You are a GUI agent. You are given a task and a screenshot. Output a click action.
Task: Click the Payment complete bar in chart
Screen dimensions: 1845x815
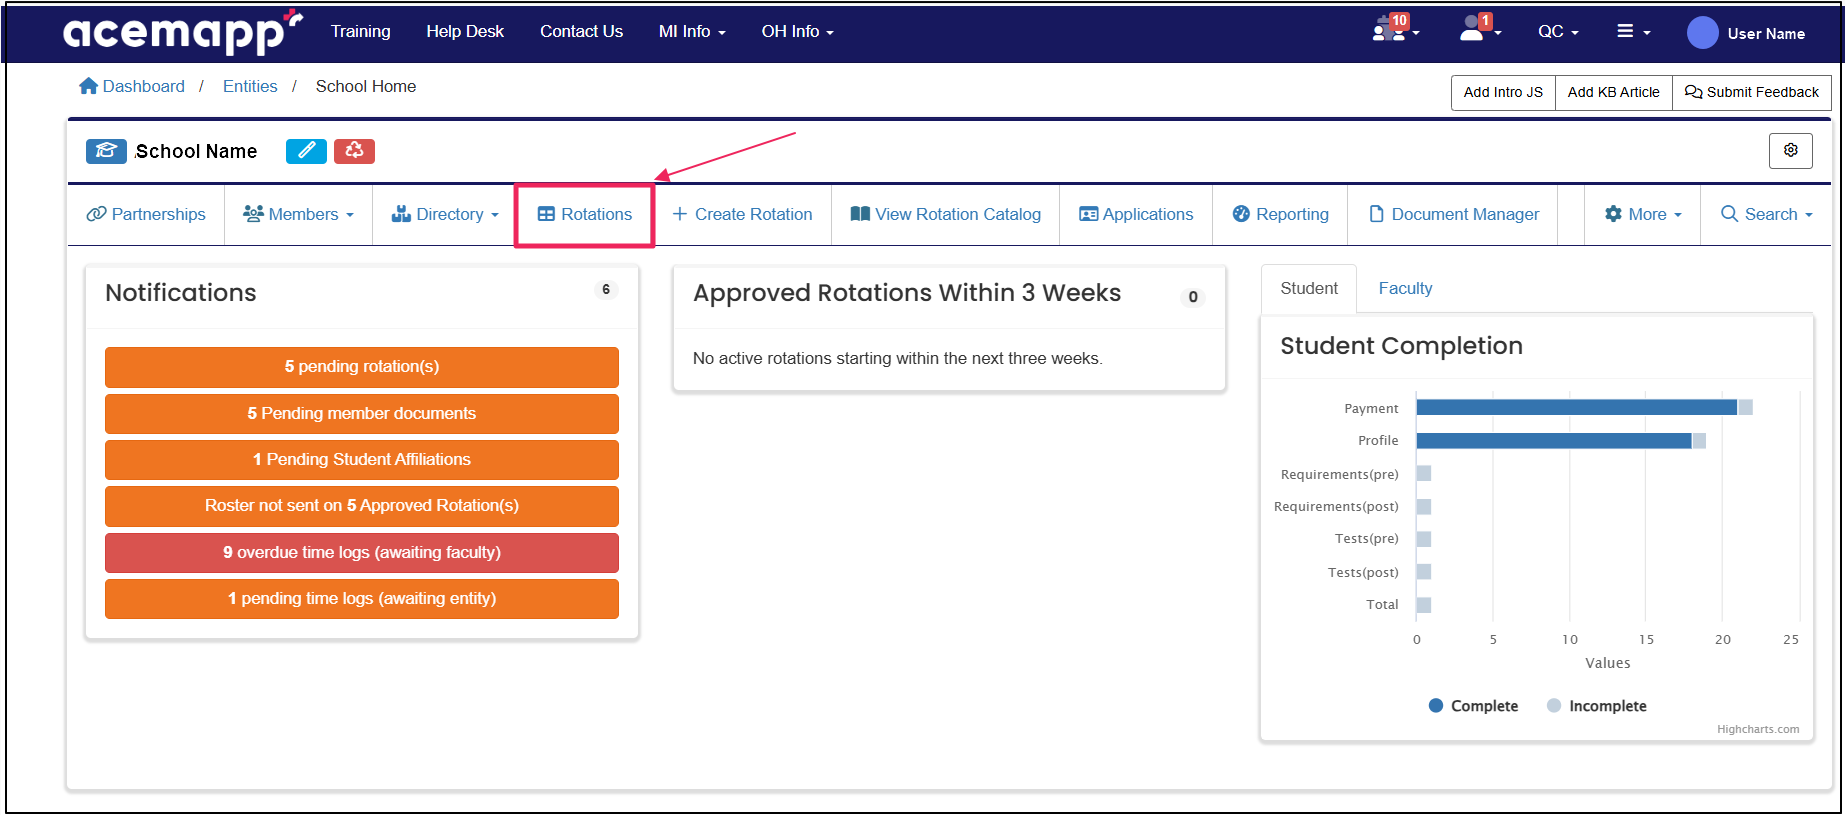[x=1575, y=407]
